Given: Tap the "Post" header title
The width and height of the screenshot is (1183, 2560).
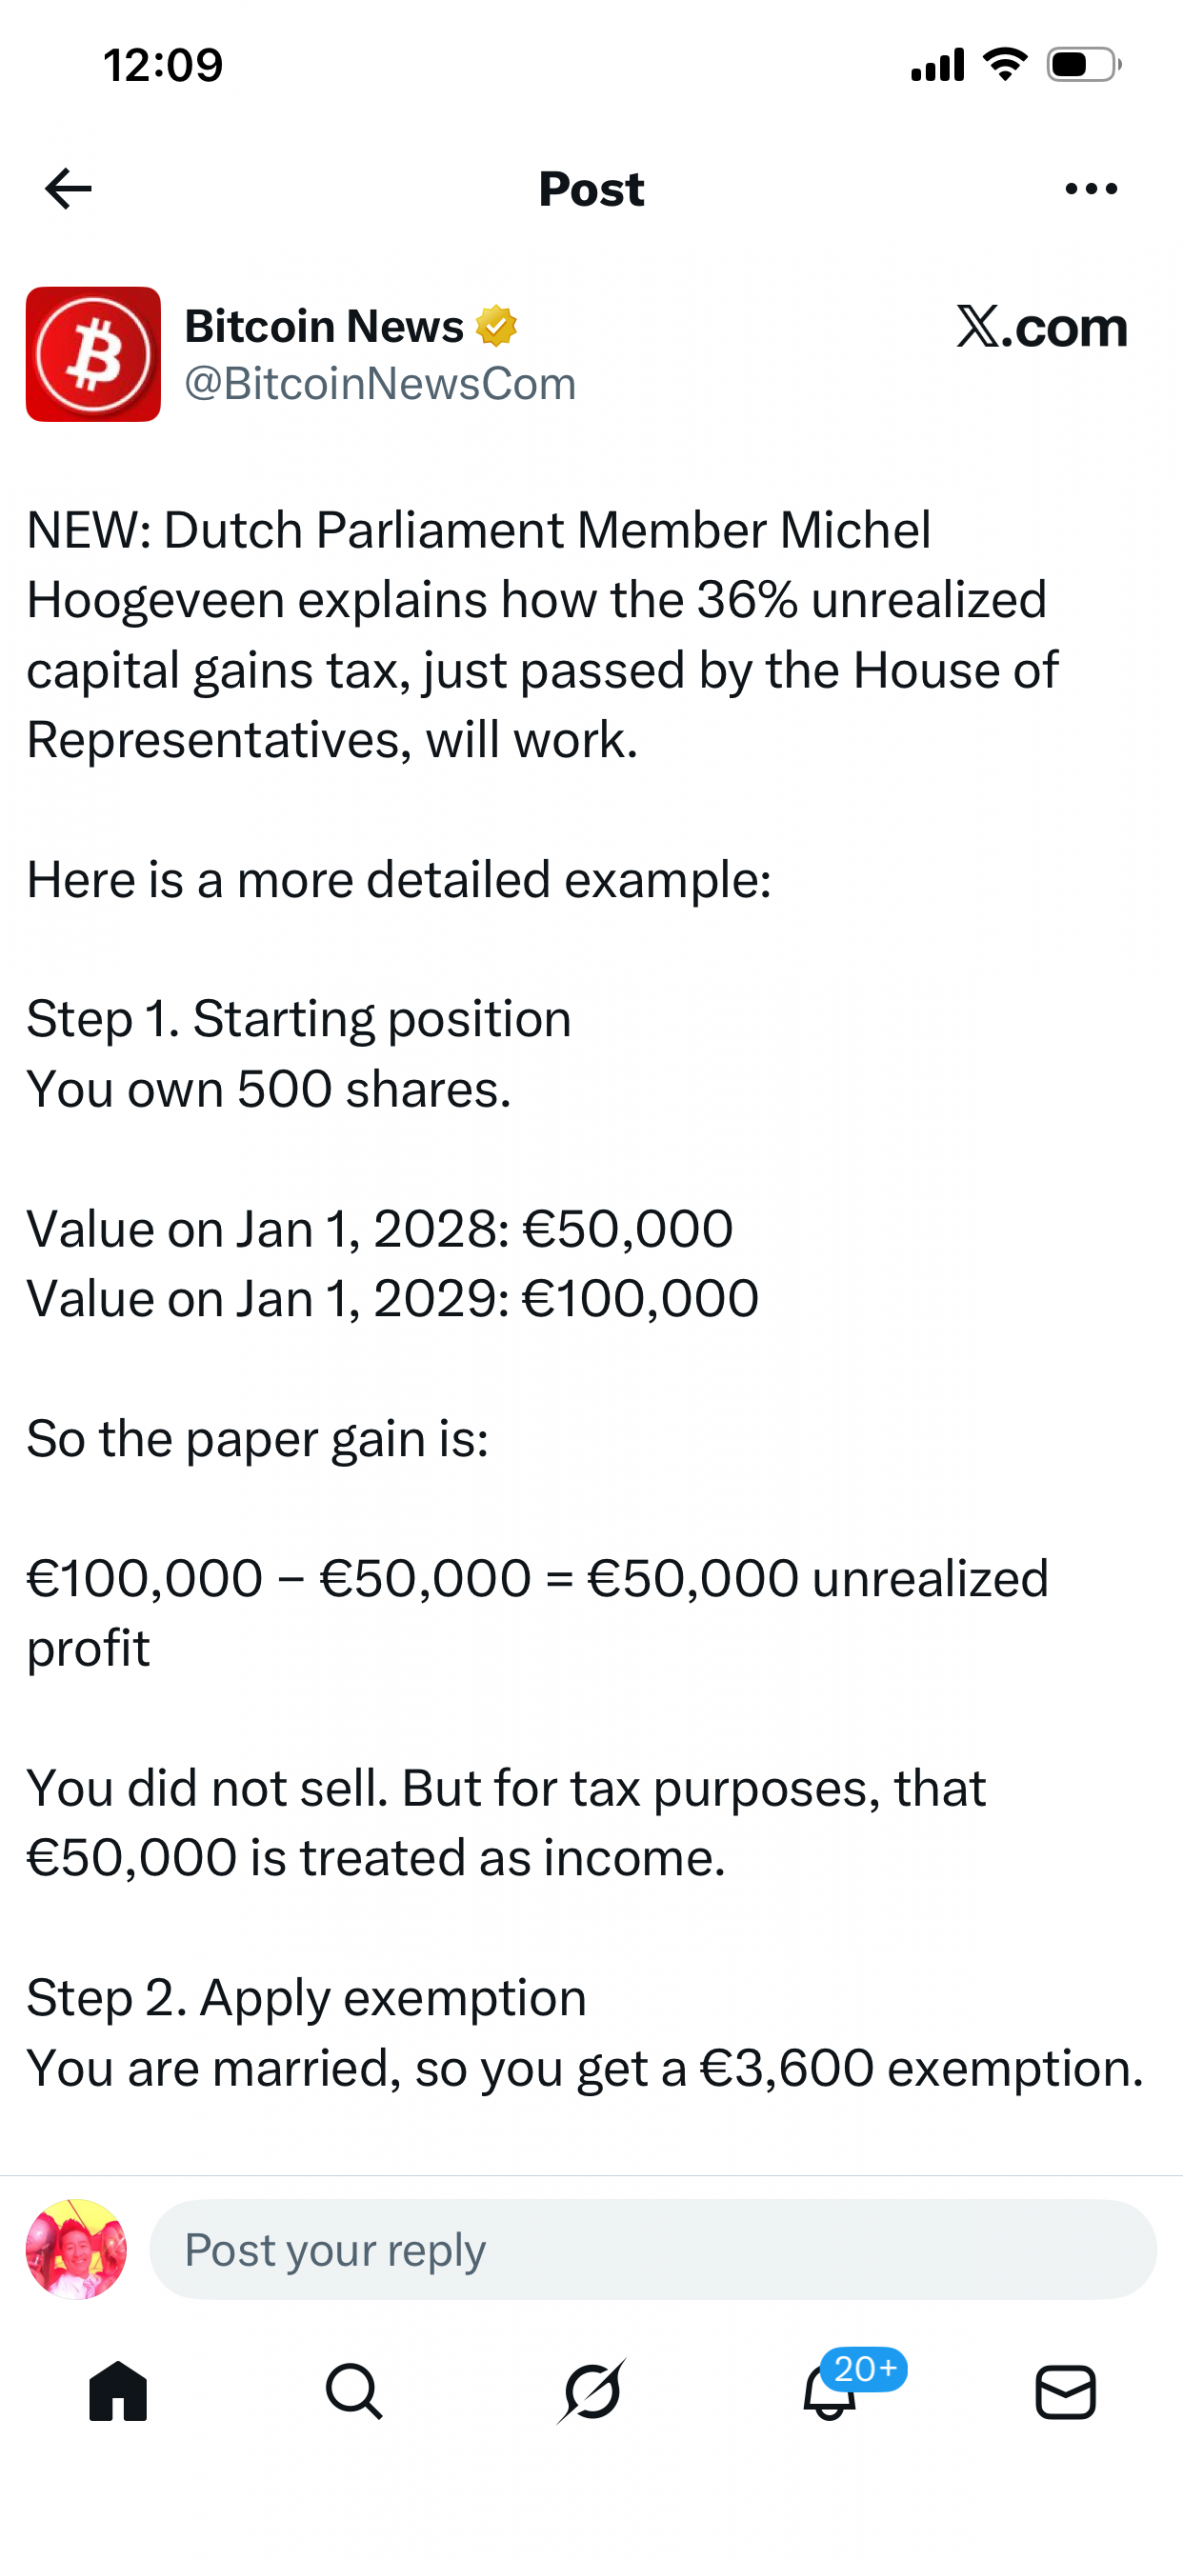Looking at the screenshot, I should (x=591, y=188).
